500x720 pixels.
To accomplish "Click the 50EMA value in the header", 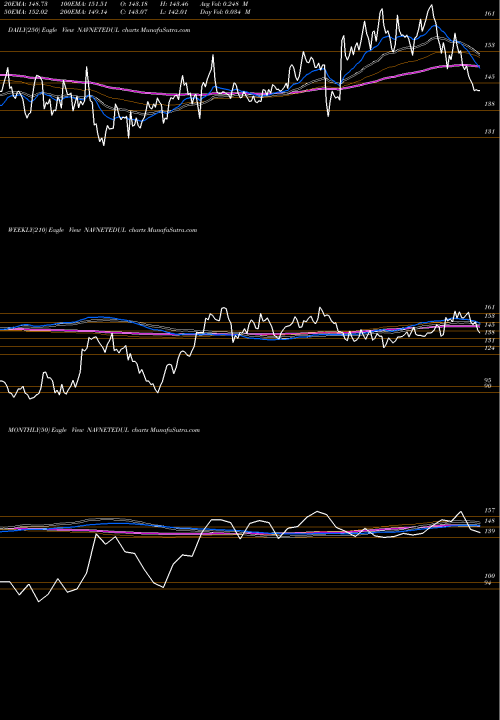I will 28,12.
